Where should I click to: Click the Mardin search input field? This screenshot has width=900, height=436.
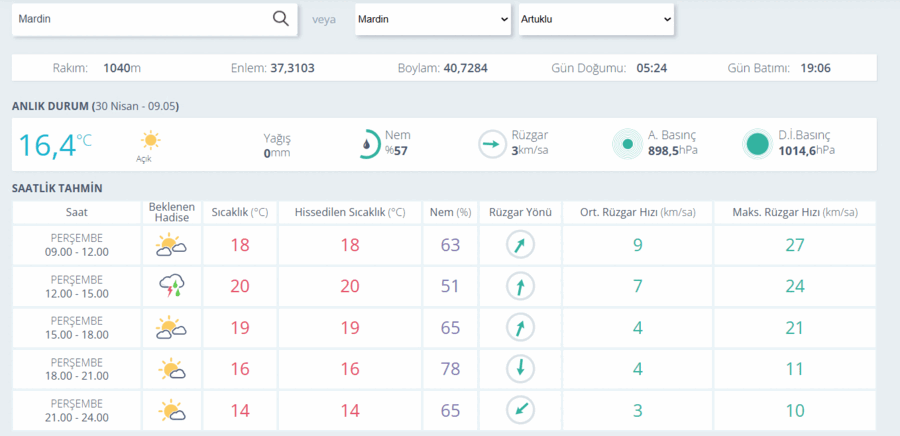141,19
